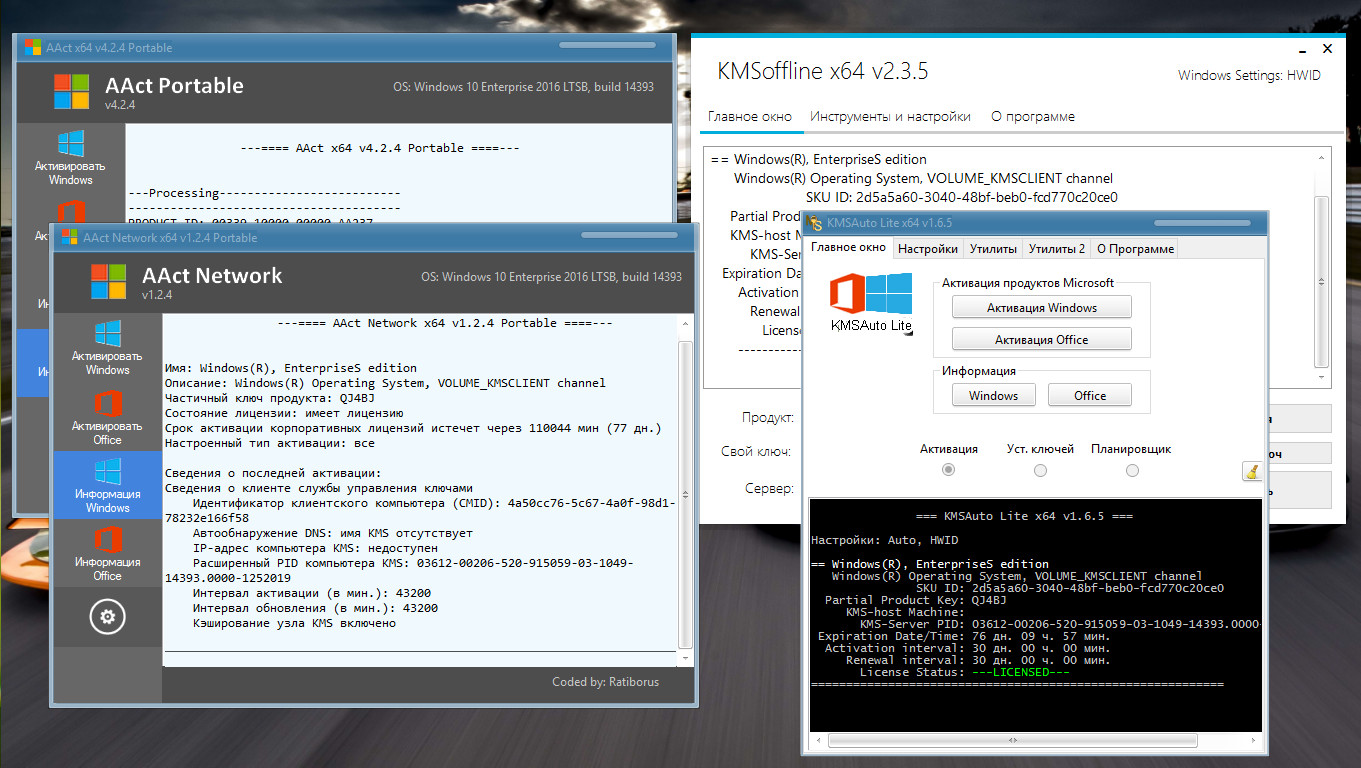Open О Программе tab in KMSAuto Lite
Screen dimensions: 1361x768
[1135, 248]
